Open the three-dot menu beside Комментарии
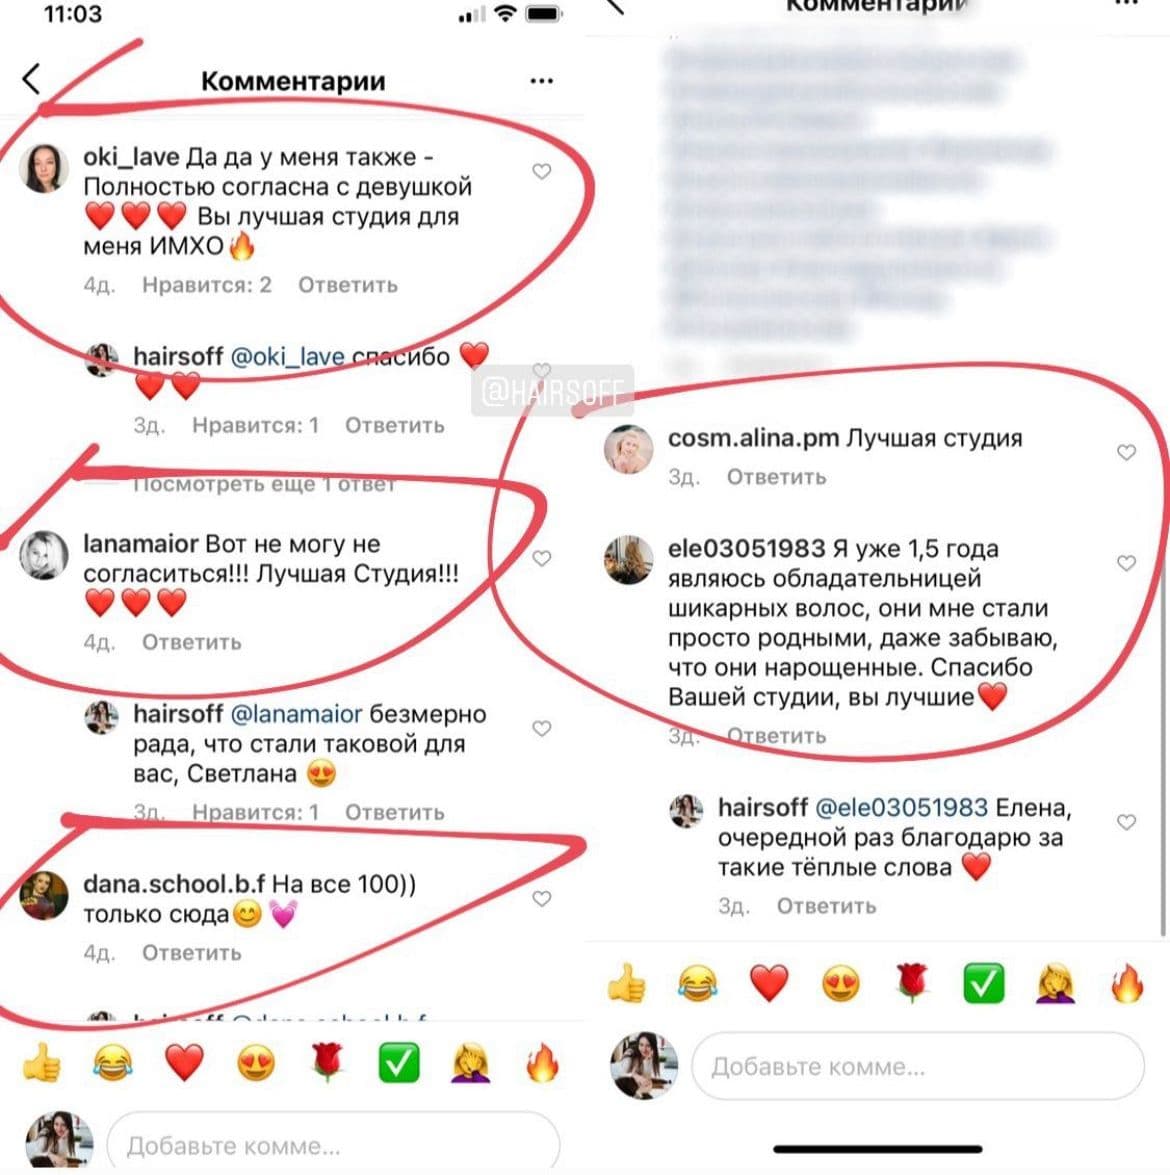The image size is (1170, 1175). coord(541,81)
